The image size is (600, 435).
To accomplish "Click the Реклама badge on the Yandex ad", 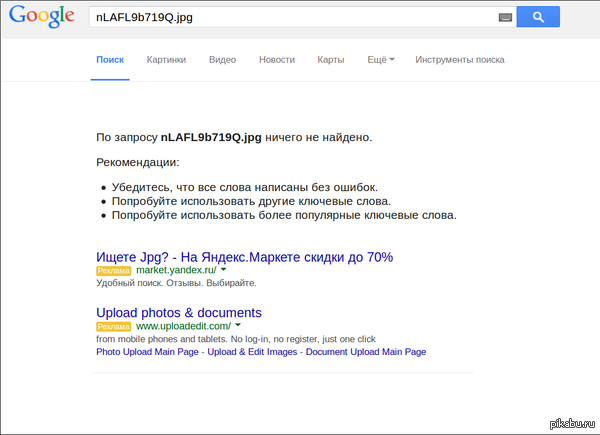I will pos(113,271).
